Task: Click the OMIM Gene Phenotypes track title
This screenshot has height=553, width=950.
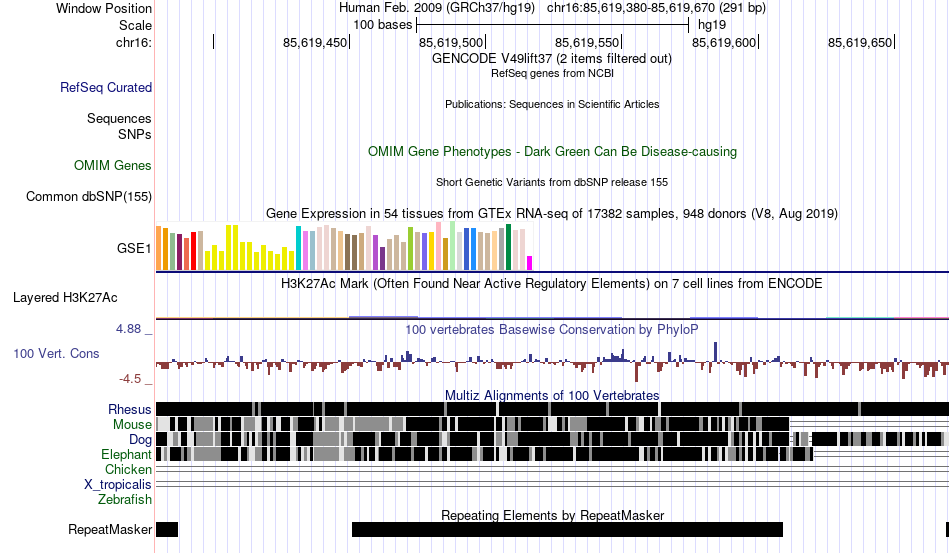Action: point(552,151)
